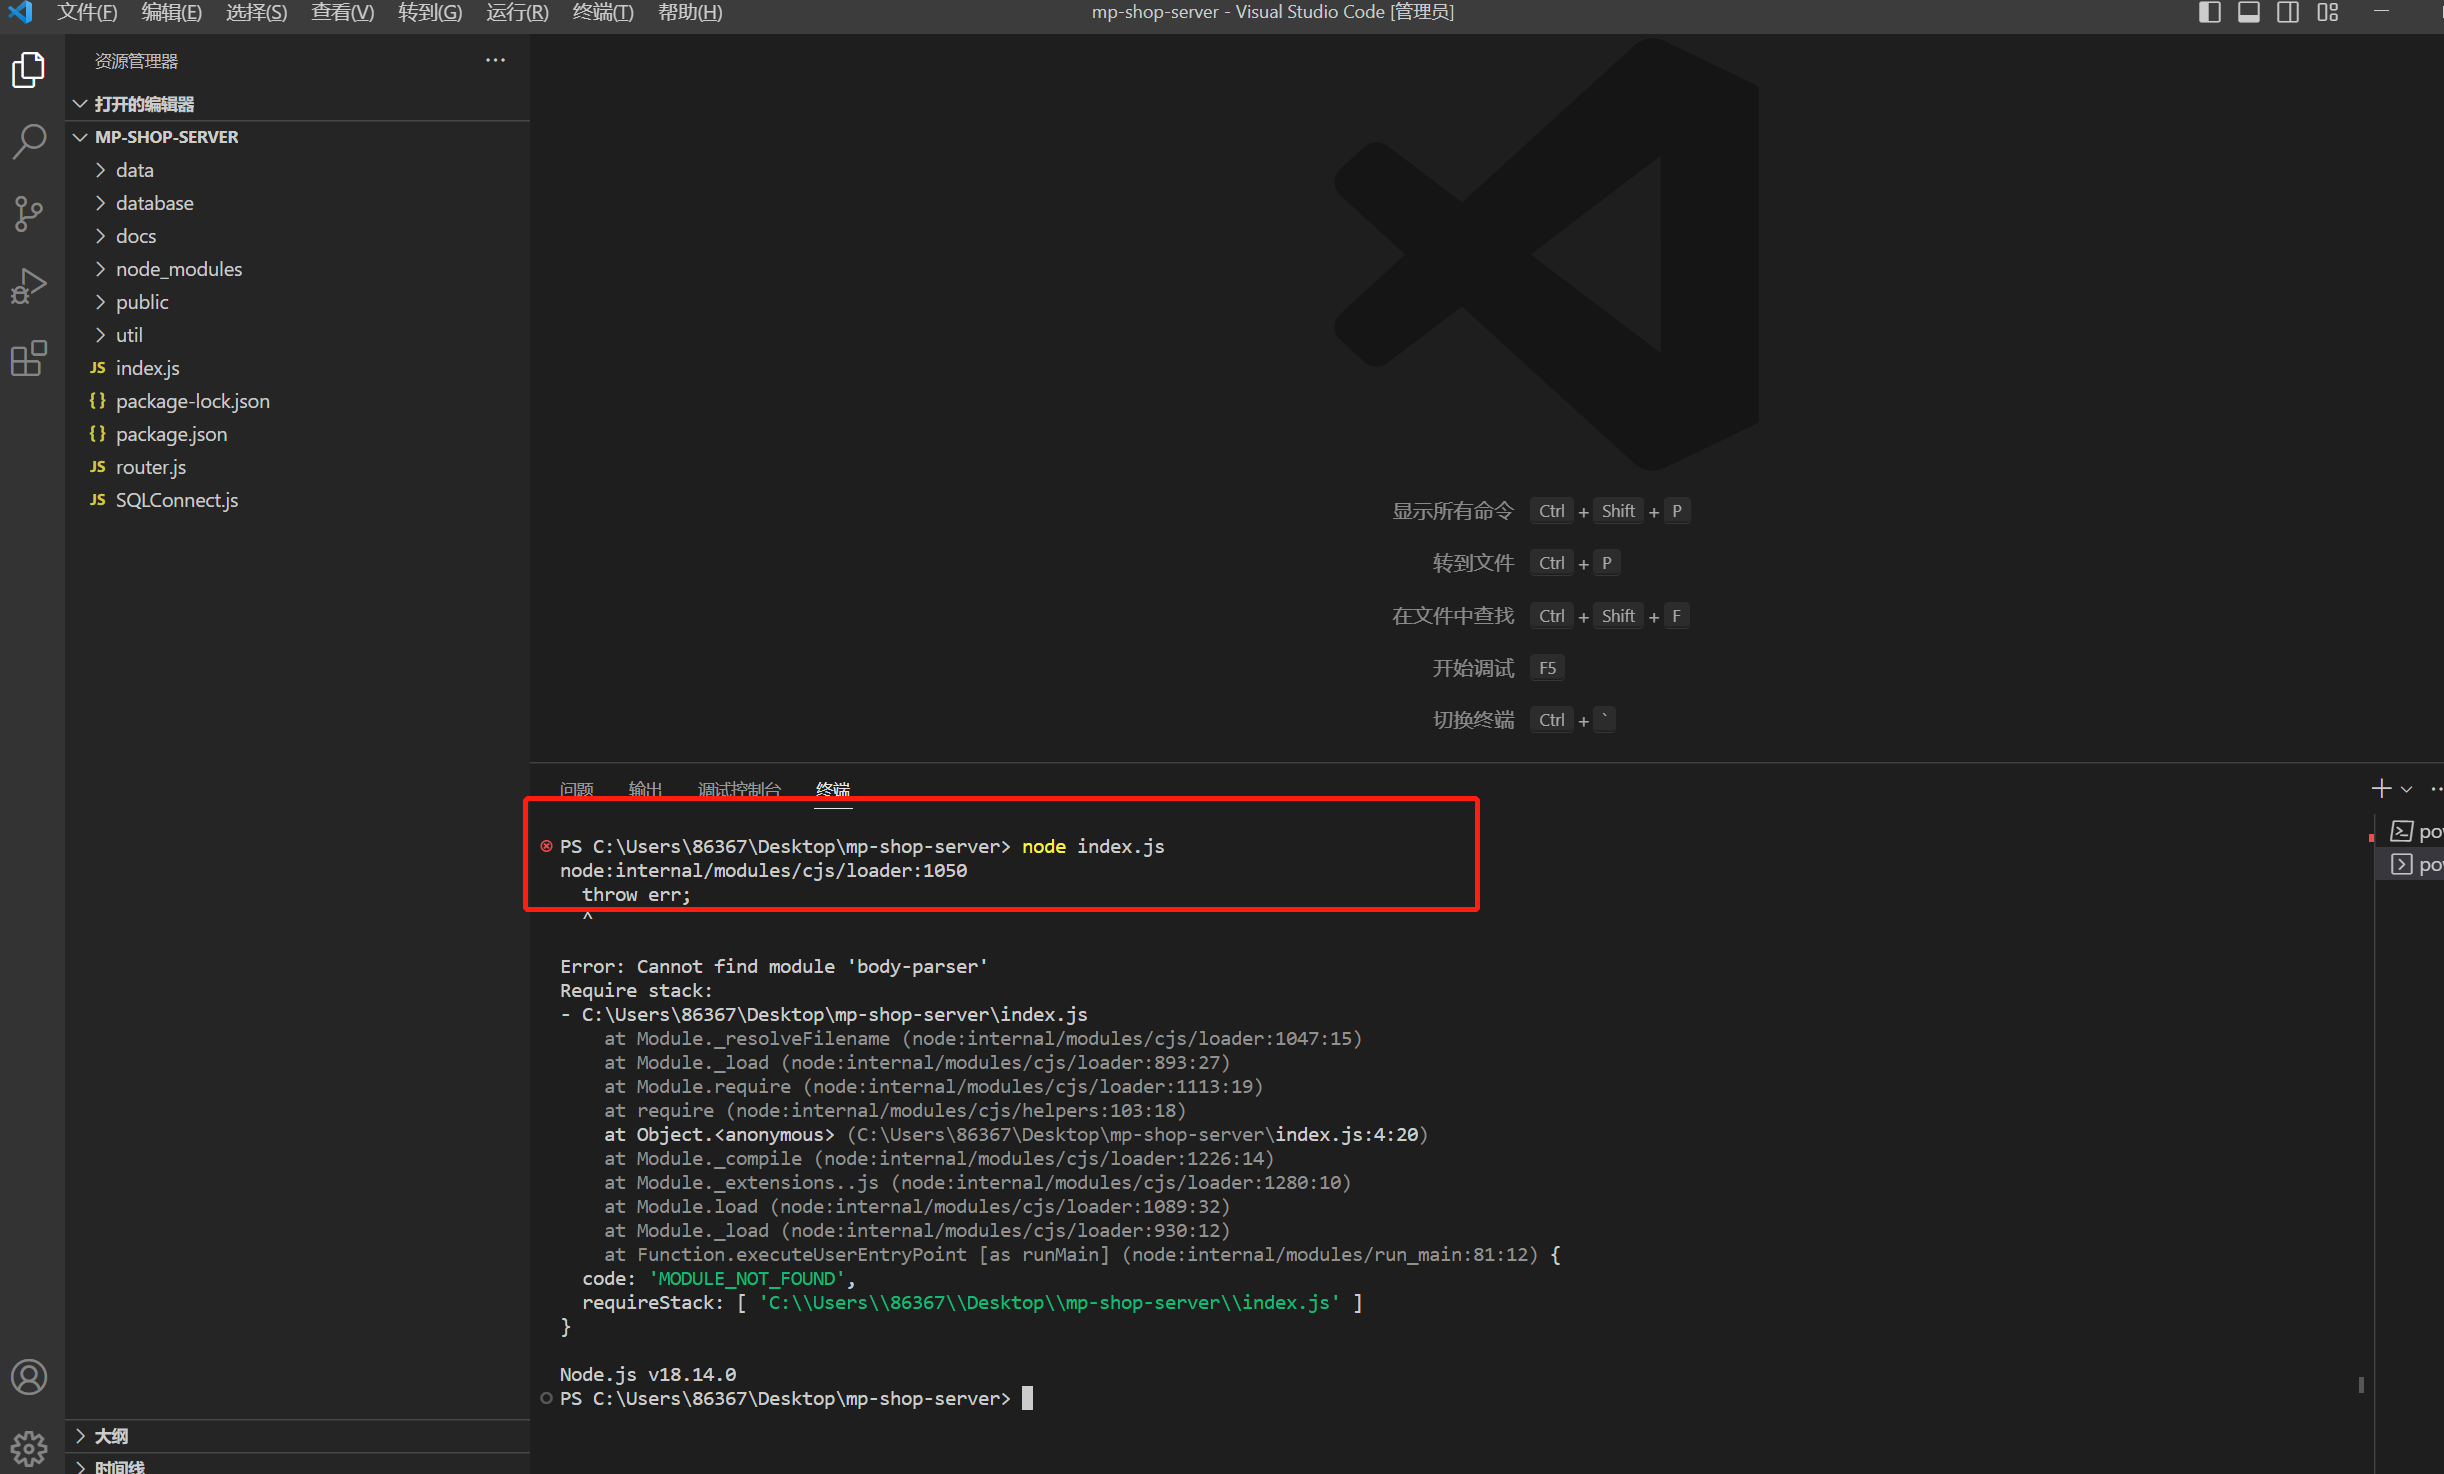This screenshot has width=2444, height=1474.
Task: Click the 资源管理器 explorer title
Action: tap(136, 61)
